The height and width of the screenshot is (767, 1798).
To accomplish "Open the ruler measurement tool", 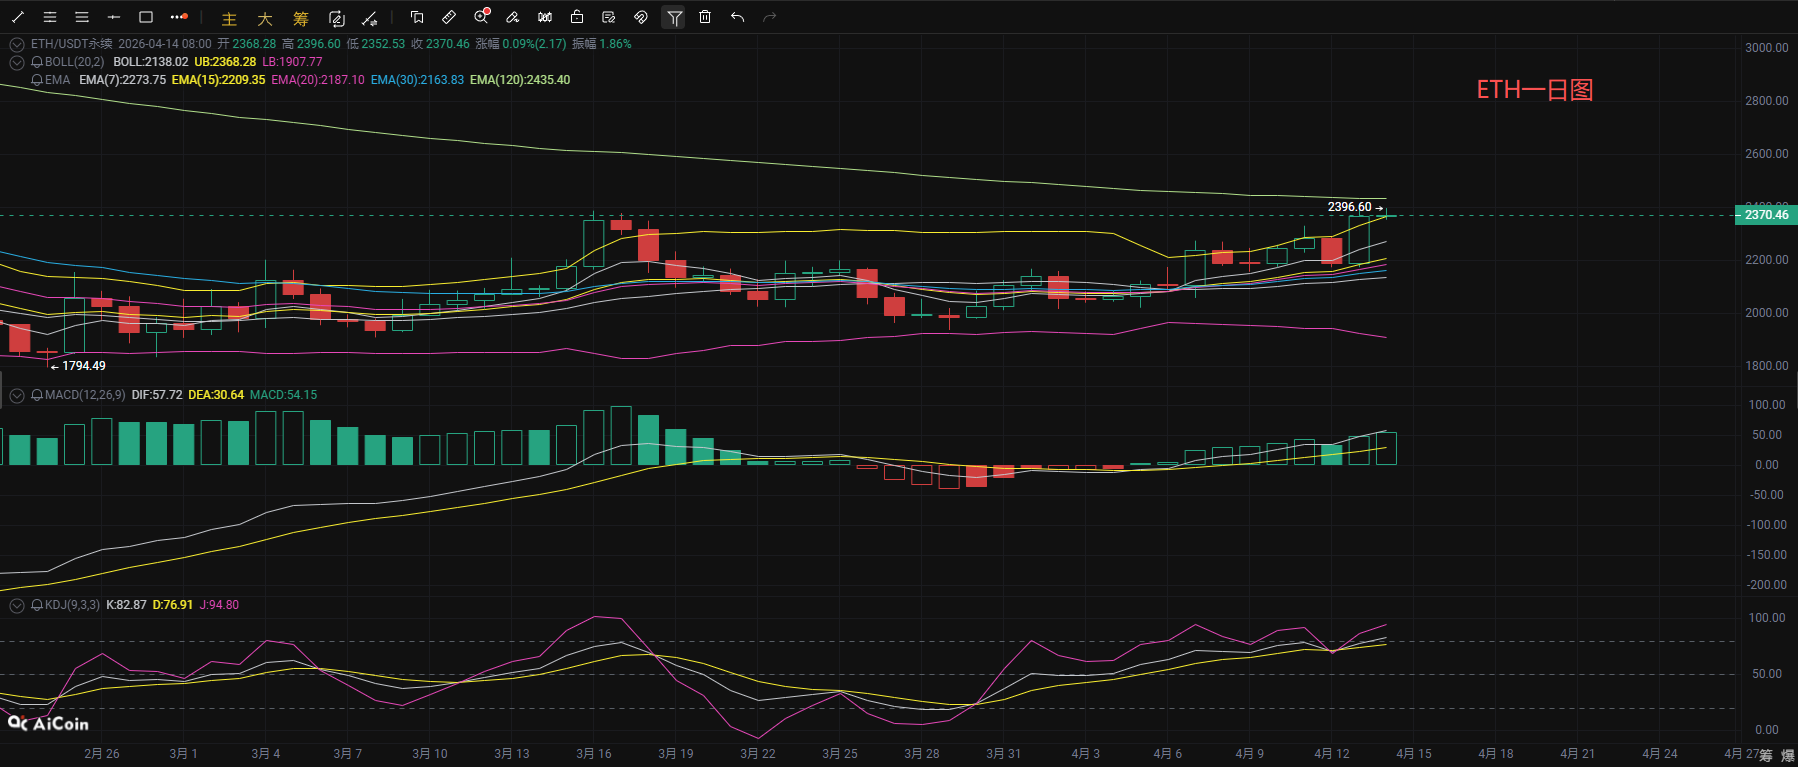I will tap(449, 17).
